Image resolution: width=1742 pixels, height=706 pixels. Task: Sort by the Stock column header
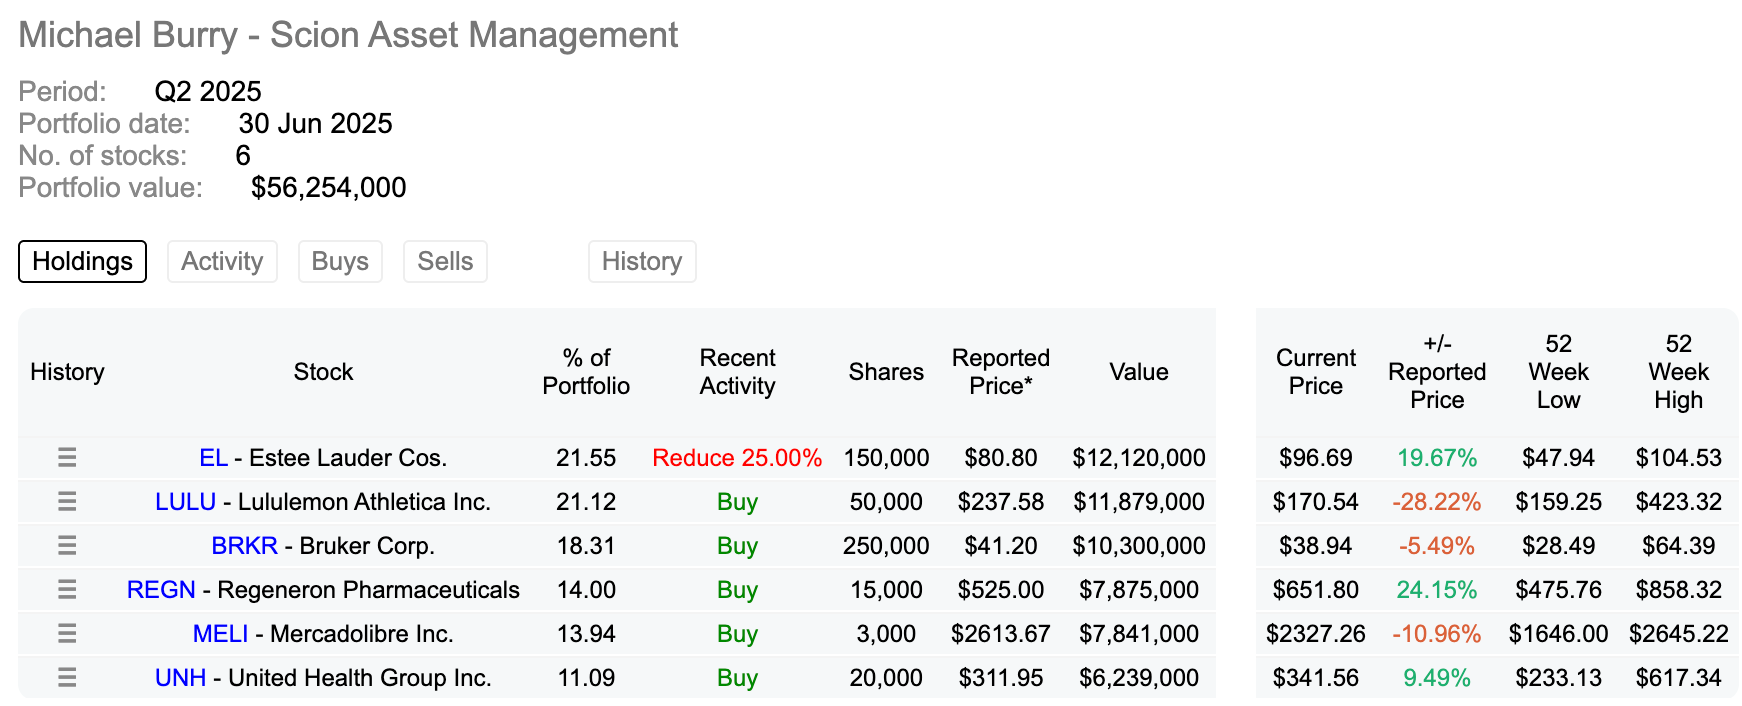click(x=323, y=372)
